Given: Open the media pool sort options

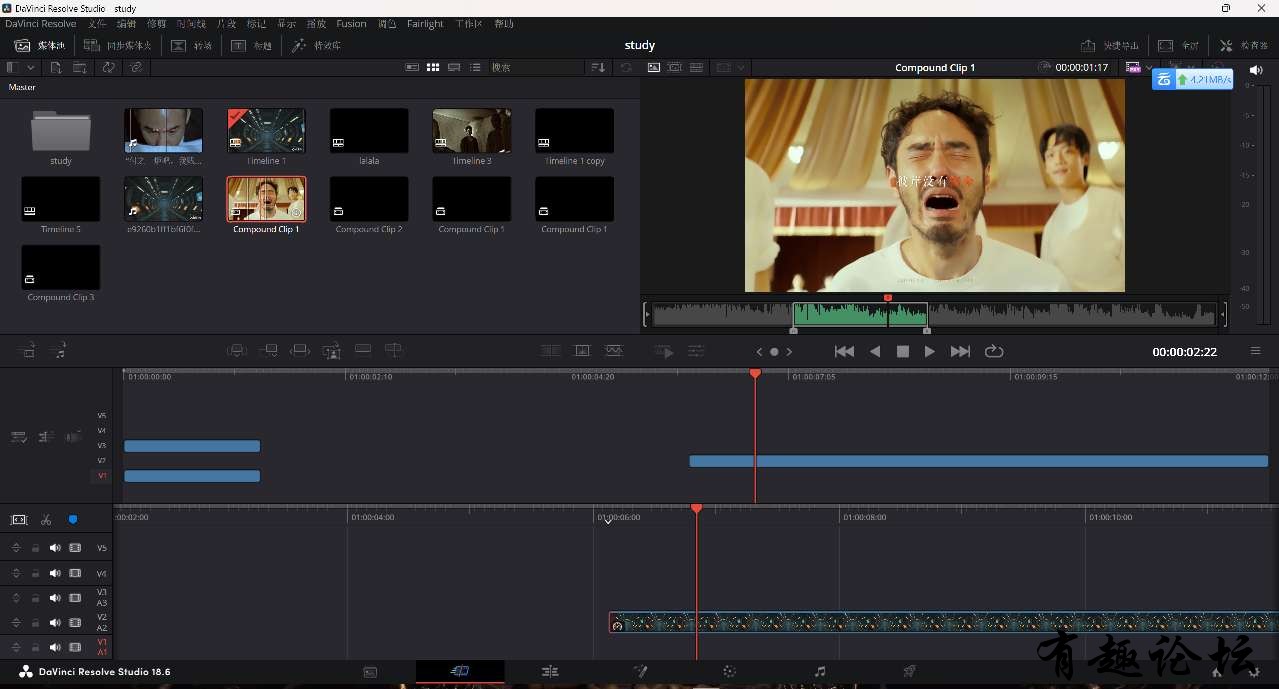Looking at the screenshot, I should tap(598, 67).
